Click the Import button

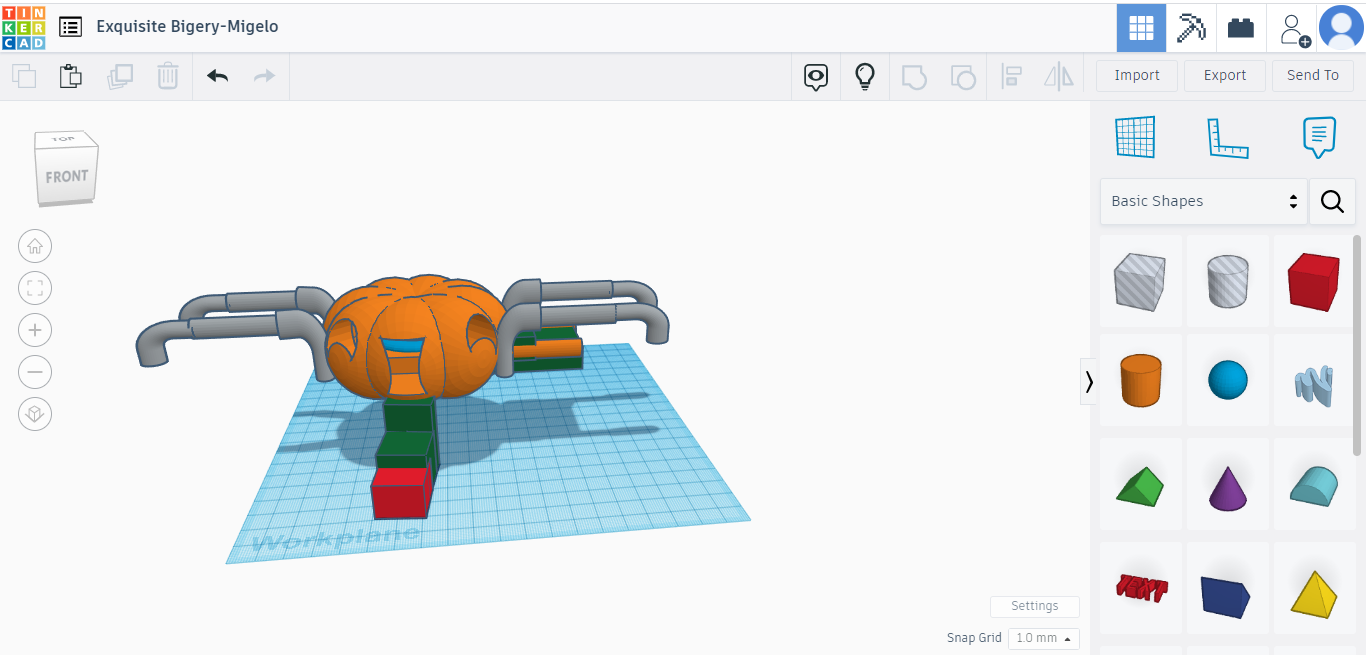coord(1137,75)
